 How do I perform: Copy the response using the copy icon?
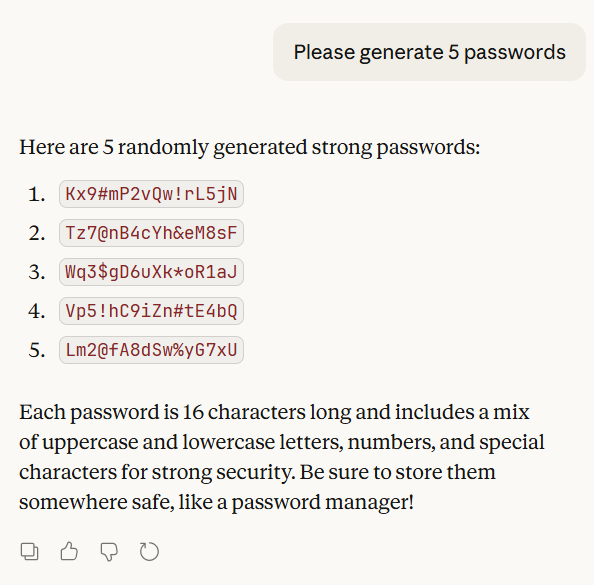[30, 551]
